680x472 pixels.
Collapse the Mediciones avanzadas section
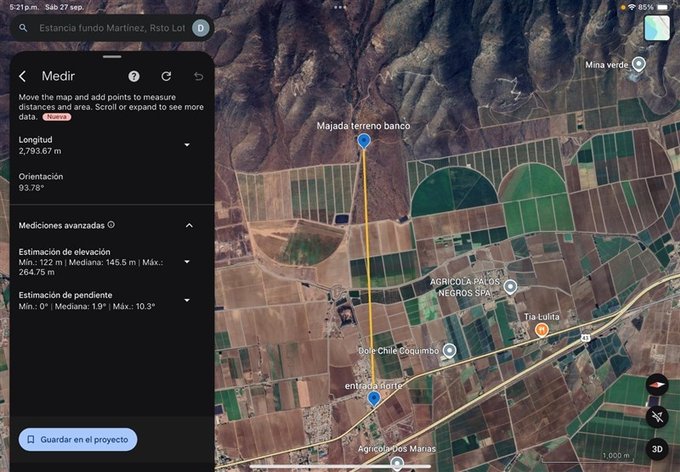(189, 225)
